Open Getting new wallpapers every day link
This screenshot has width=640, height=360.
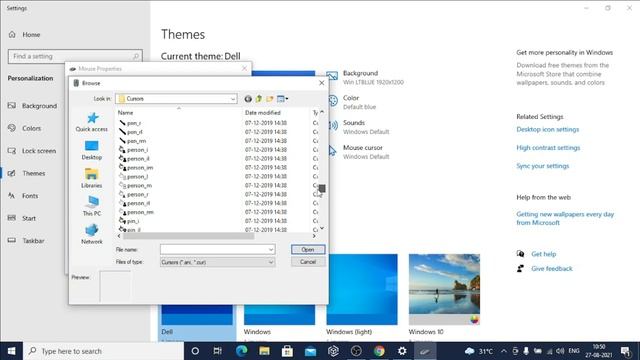(565, 218)
